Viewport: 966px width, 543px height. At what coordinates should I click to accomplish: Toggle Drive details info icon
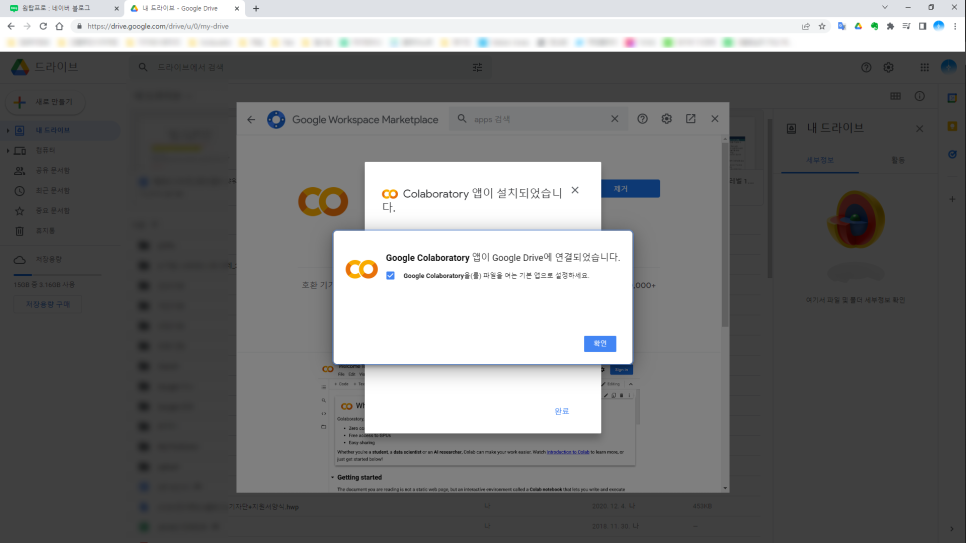point(919,96)
